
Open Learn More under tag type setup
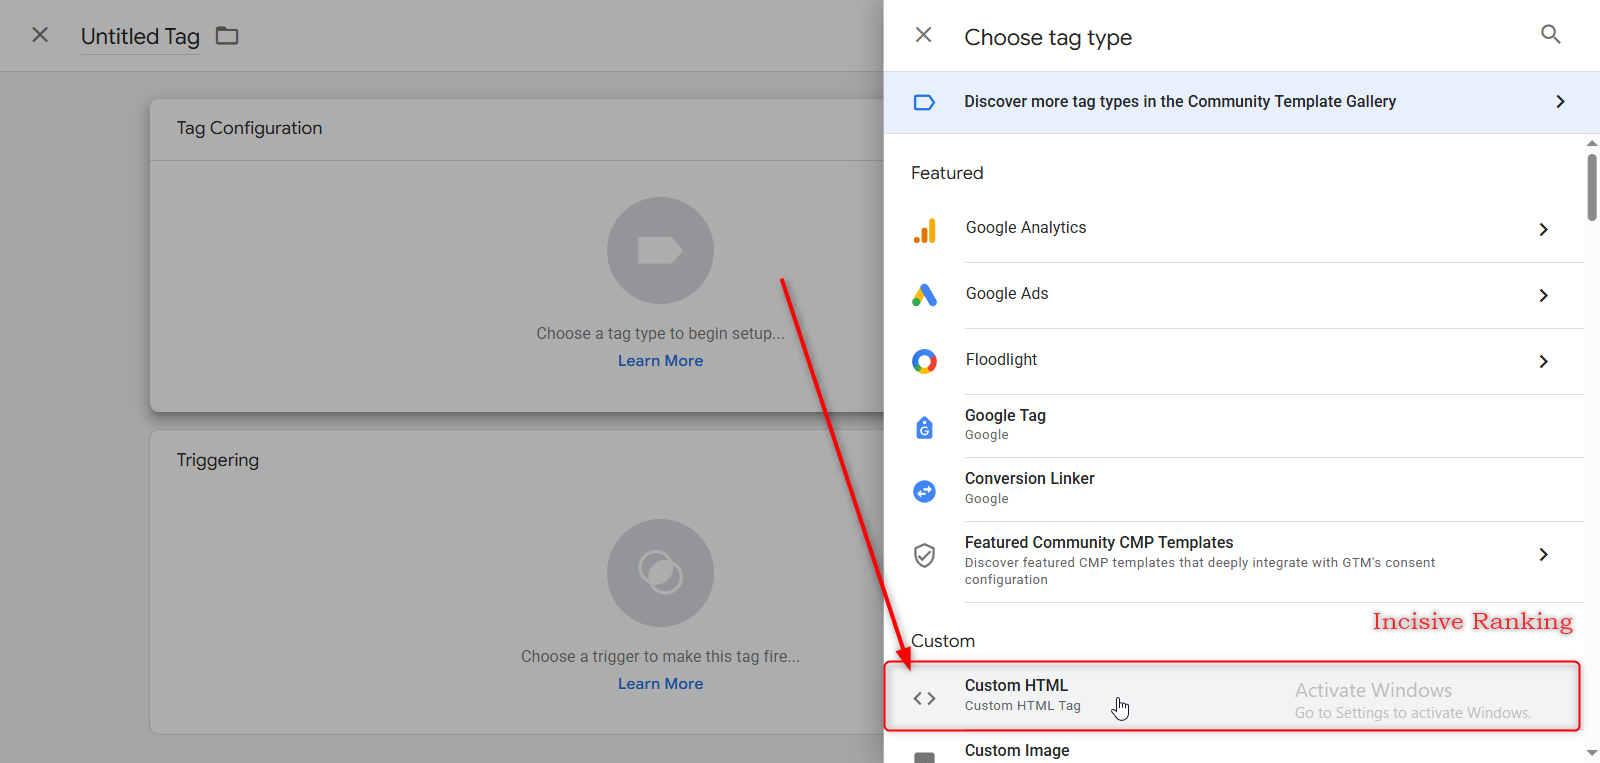660,361
